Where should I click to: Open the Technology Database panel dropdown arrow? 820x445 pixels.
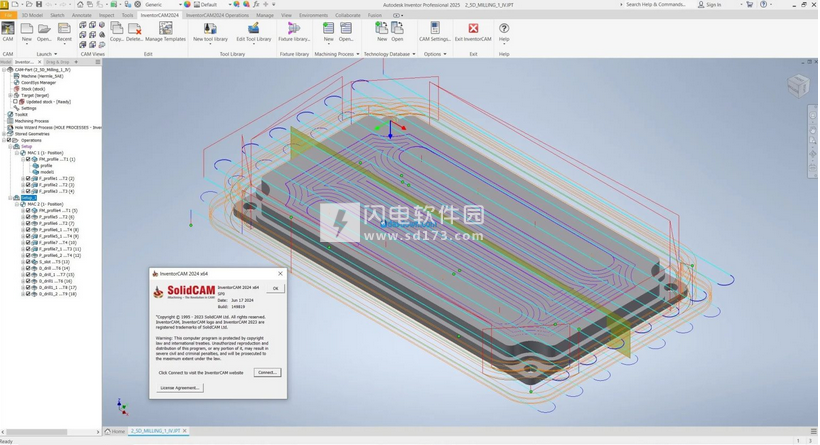414,54
